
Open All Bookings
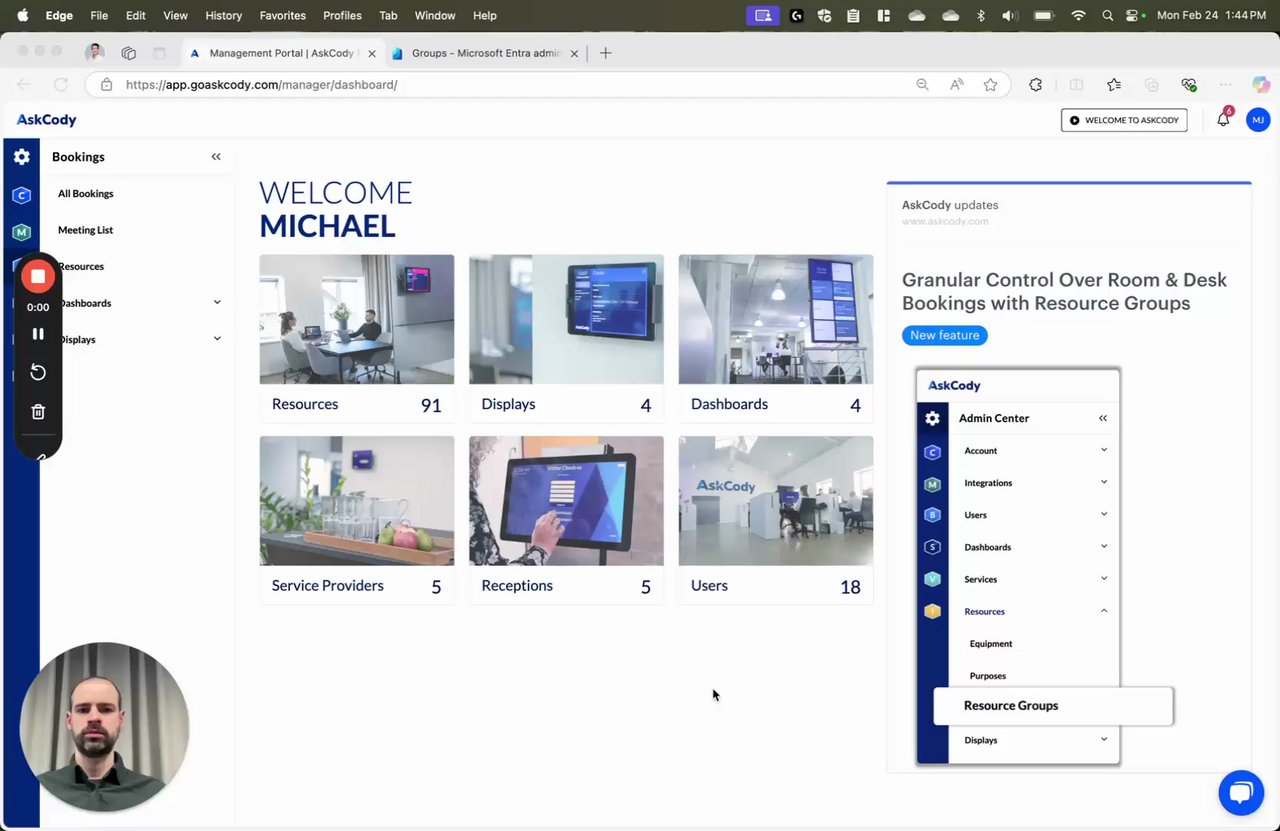(x=86, y=194)
